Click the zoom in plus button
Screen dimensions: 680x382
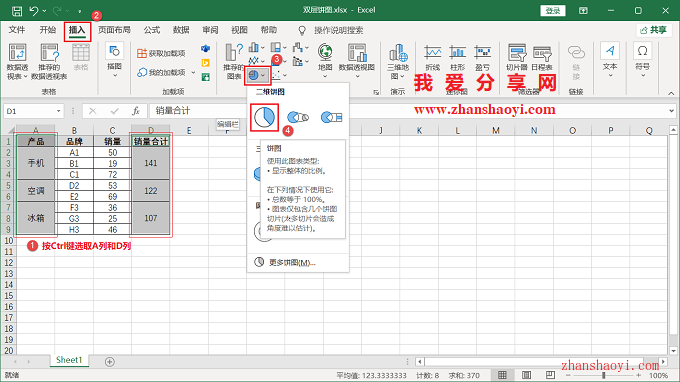click(638, 375)
